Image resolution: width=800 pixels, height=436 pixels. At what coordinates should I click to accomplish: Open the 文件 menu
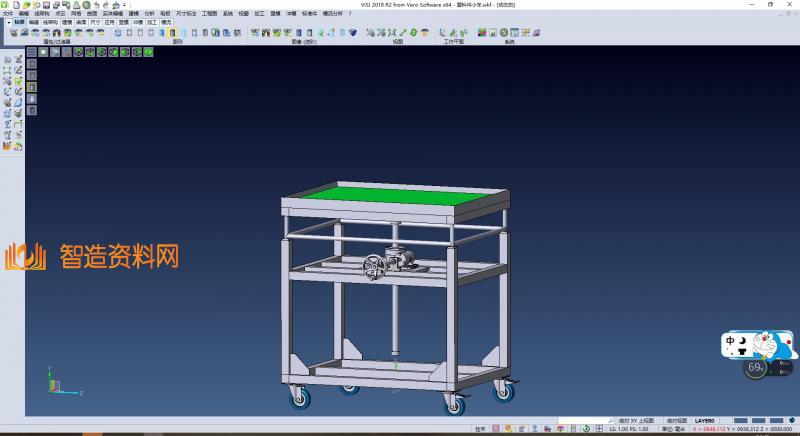point(8,13)
